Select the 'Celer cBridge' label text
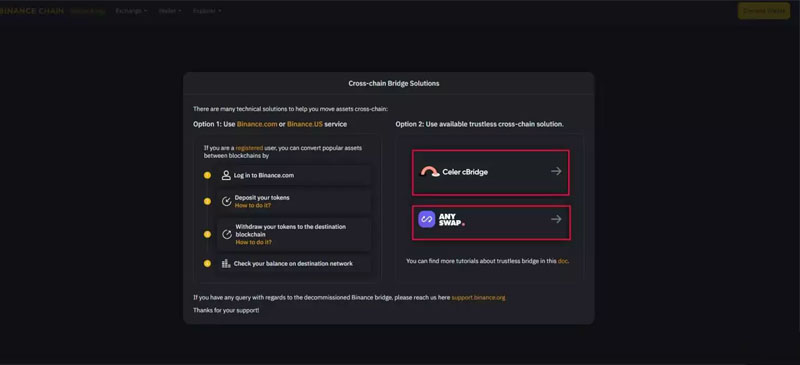800x365 pixels. pos(465,172)
